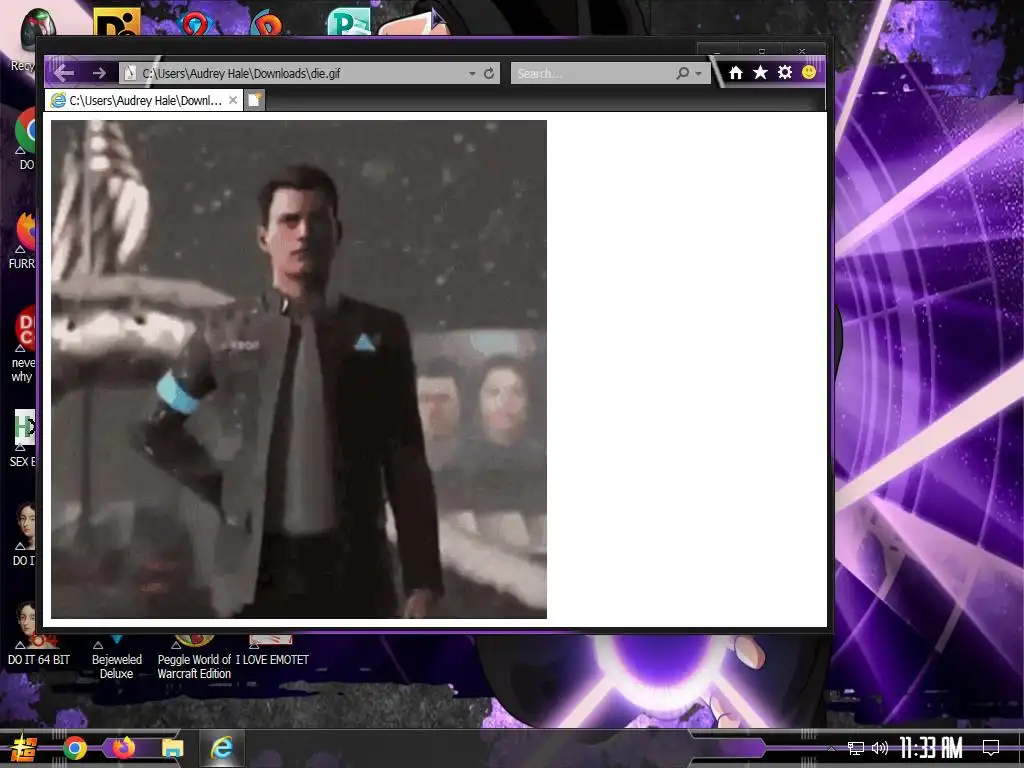Screen dimensions: 1024x768
Task: Close the current browser tab
Action: coord(232,100)
